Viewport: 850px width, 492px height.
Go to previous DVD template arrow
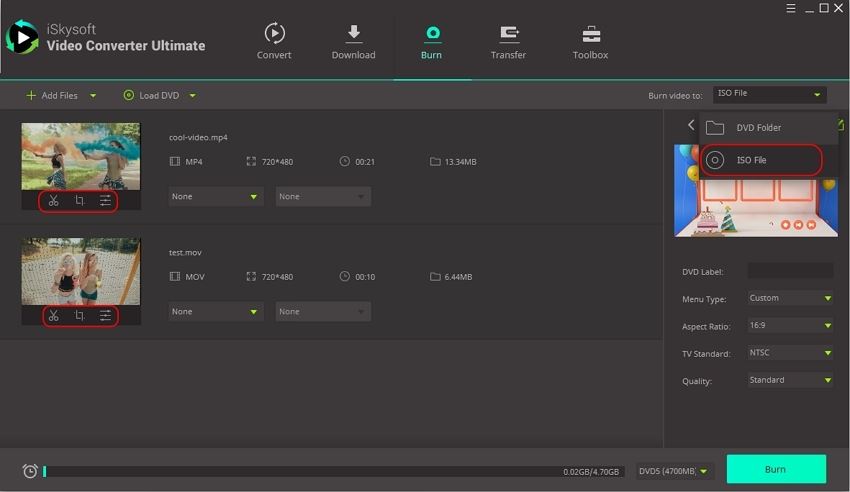(x=690, y=125)
